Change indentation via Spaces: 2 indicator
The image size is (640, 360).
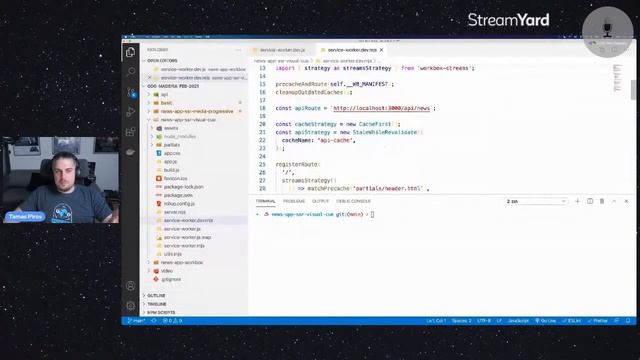462,321
